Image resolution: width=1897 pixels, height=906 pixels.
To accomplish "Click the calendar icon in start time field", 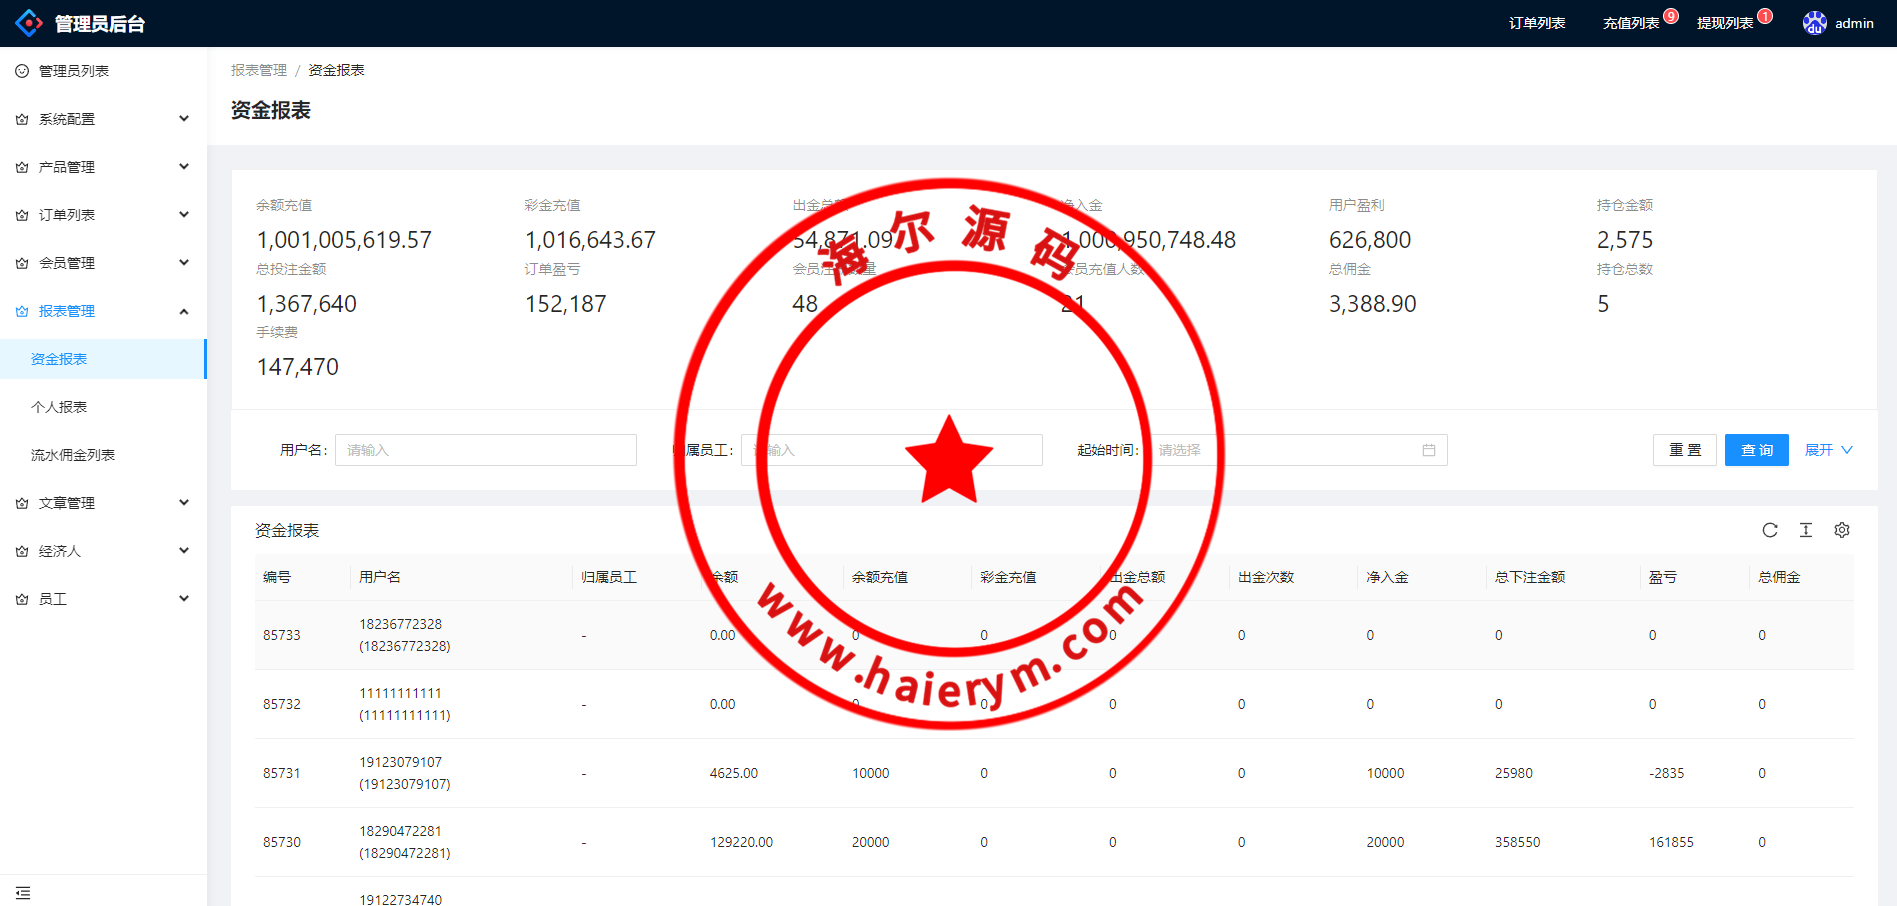I will tap(1428, 450).
